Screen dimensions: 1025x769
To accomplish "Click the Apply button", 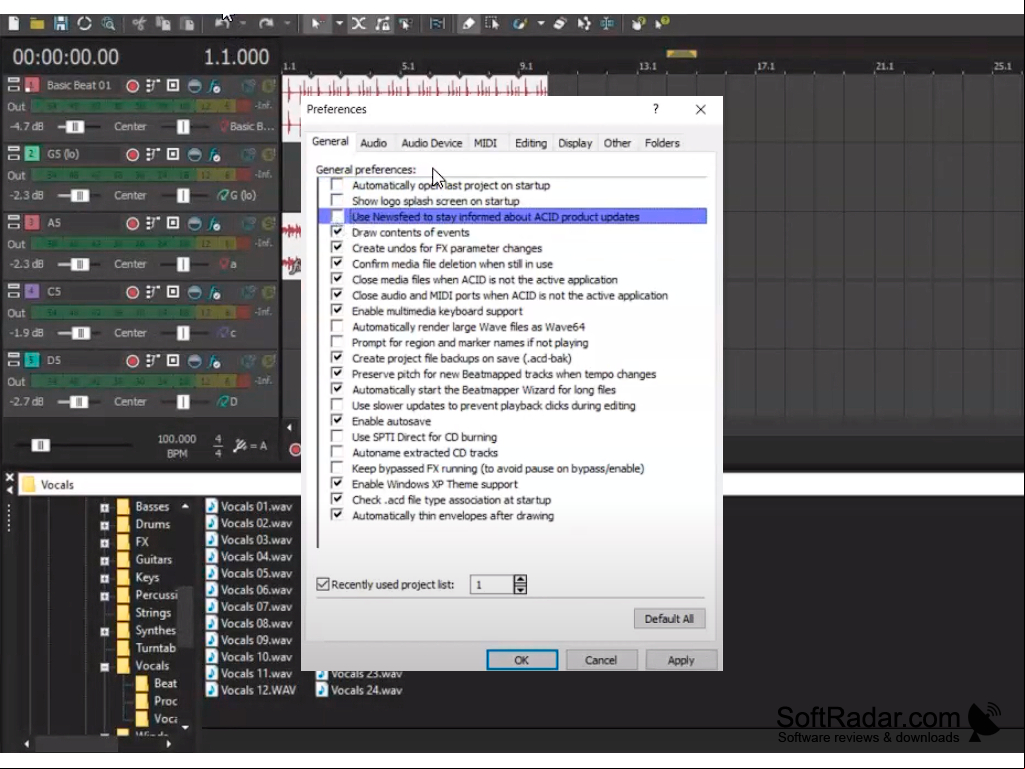I will (x=681, y=660).
